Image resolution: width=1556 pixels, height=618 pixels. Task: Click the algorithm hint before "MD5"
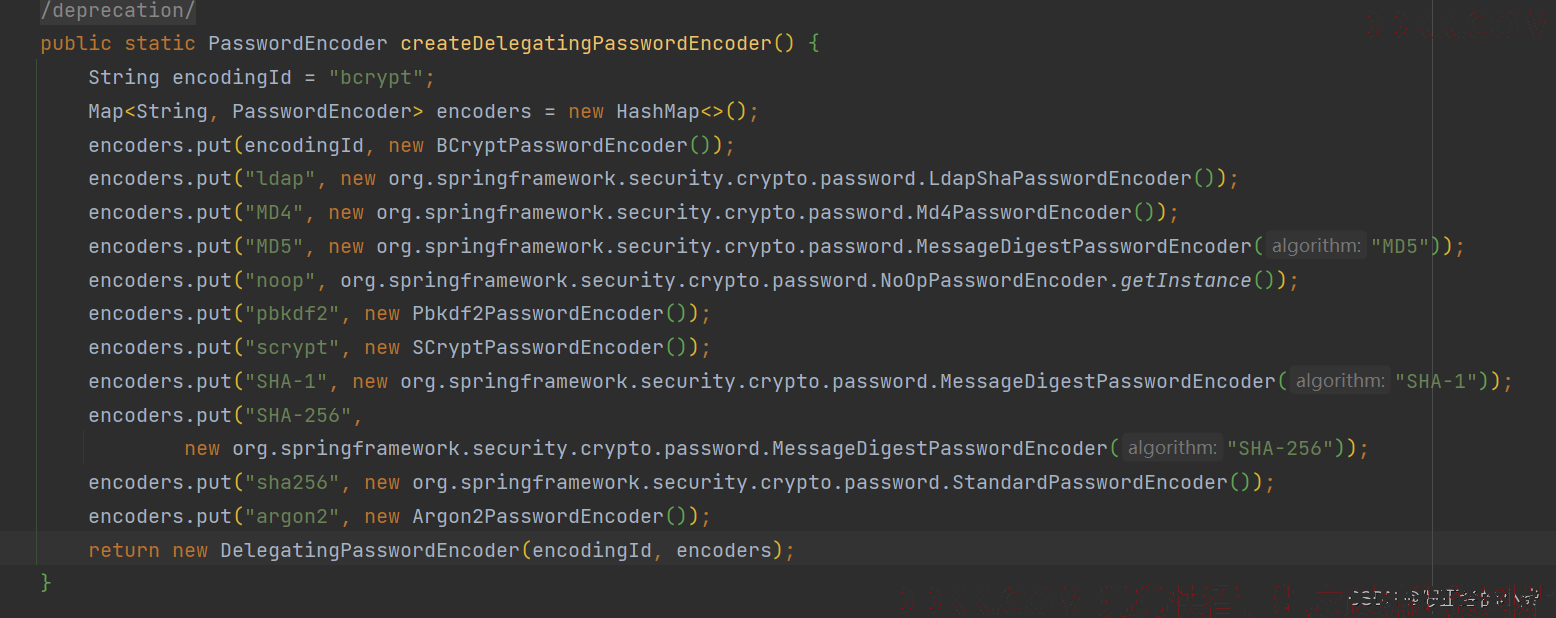tap(1316, 246)
